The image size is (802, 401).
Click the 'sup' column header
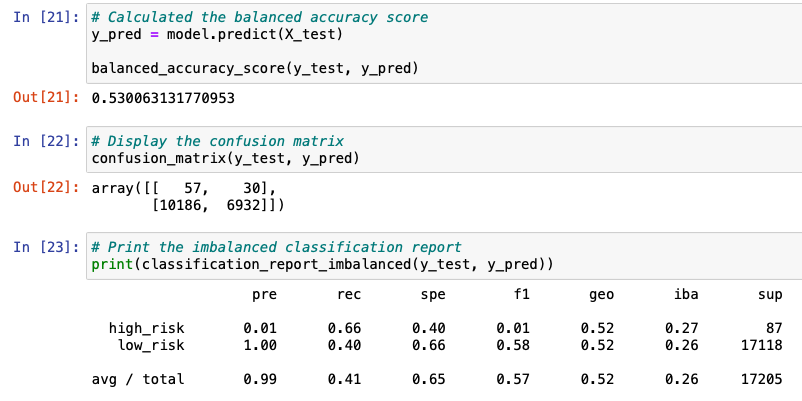(770, 295)
